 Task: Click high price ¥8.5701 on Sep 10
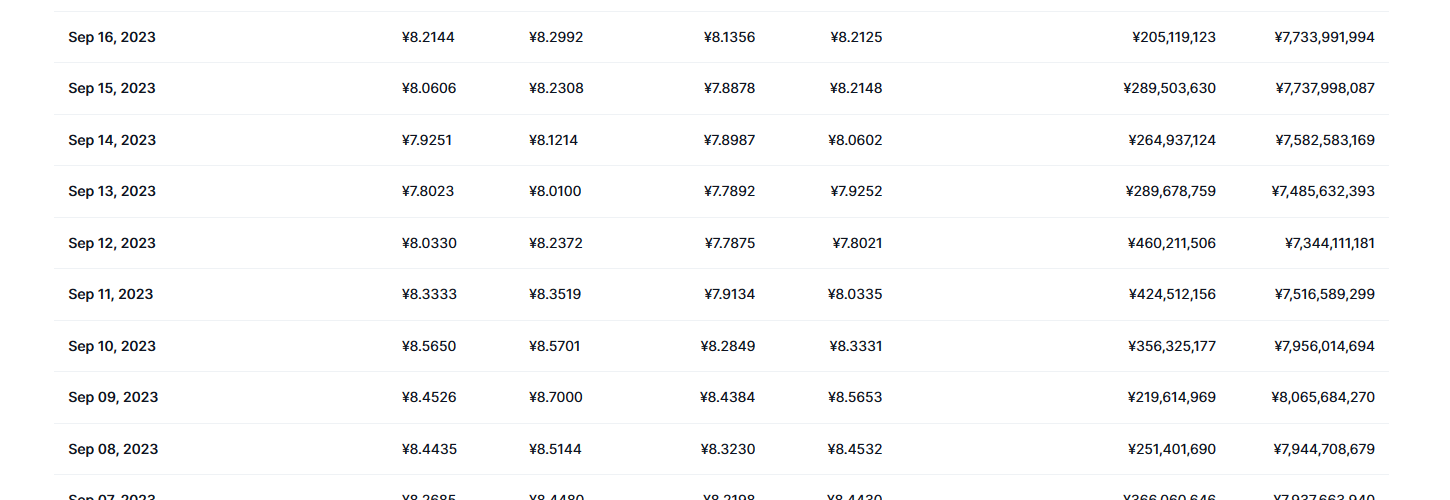coord(554,346)
